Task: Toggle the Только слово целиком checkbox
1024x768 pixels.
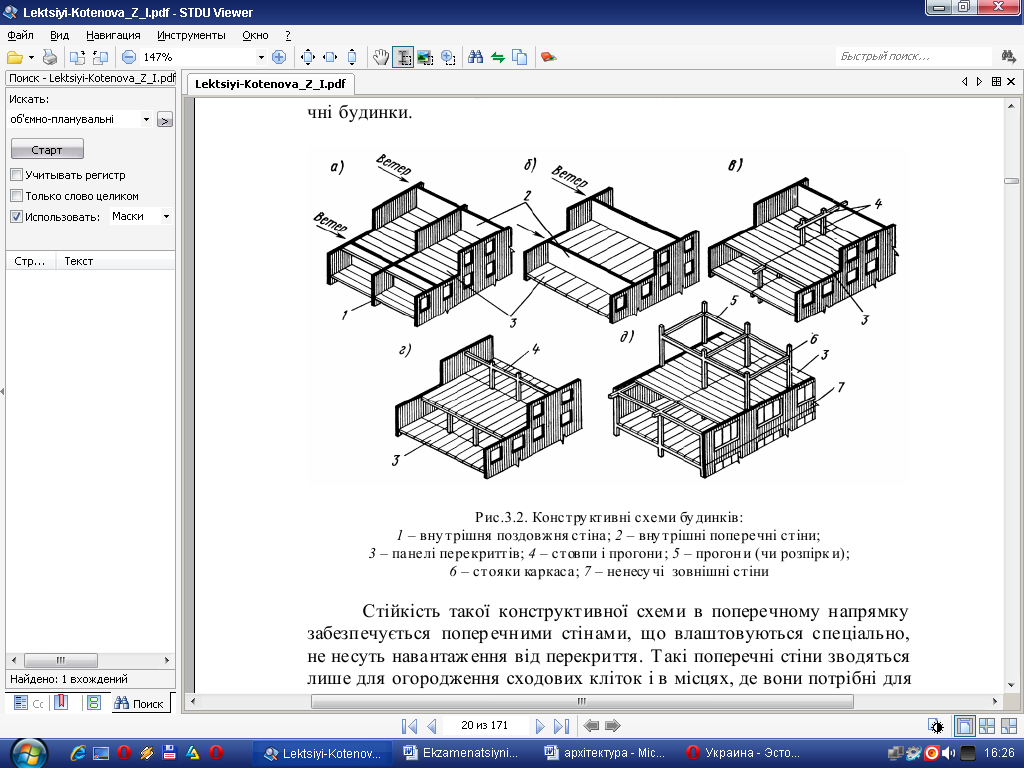Action: click(17, 196)
